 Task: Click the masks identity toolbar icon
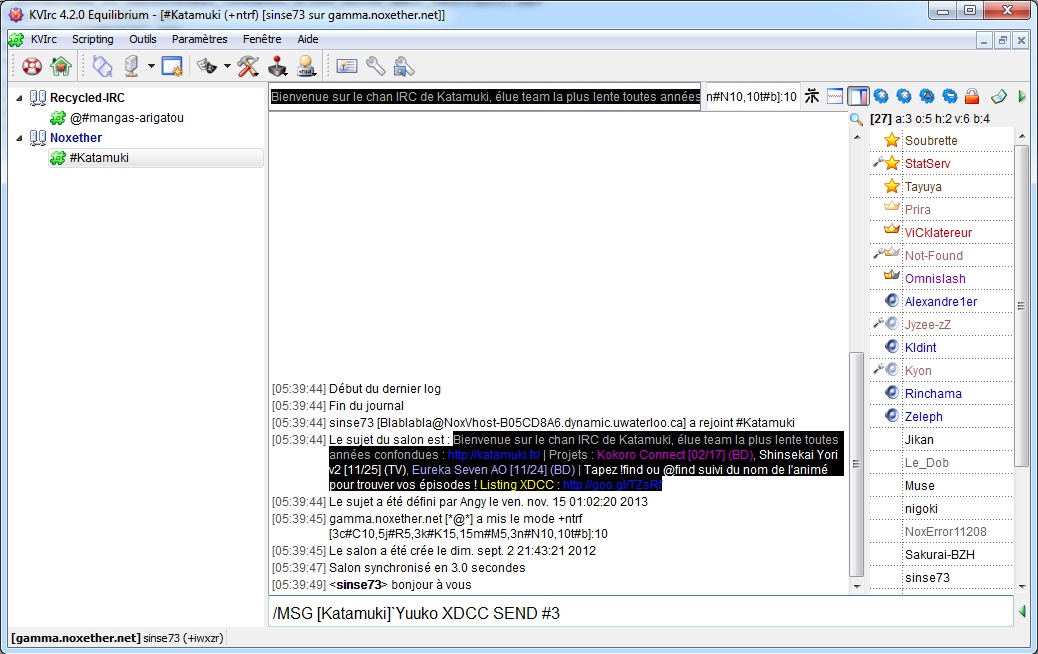point(207,67)
